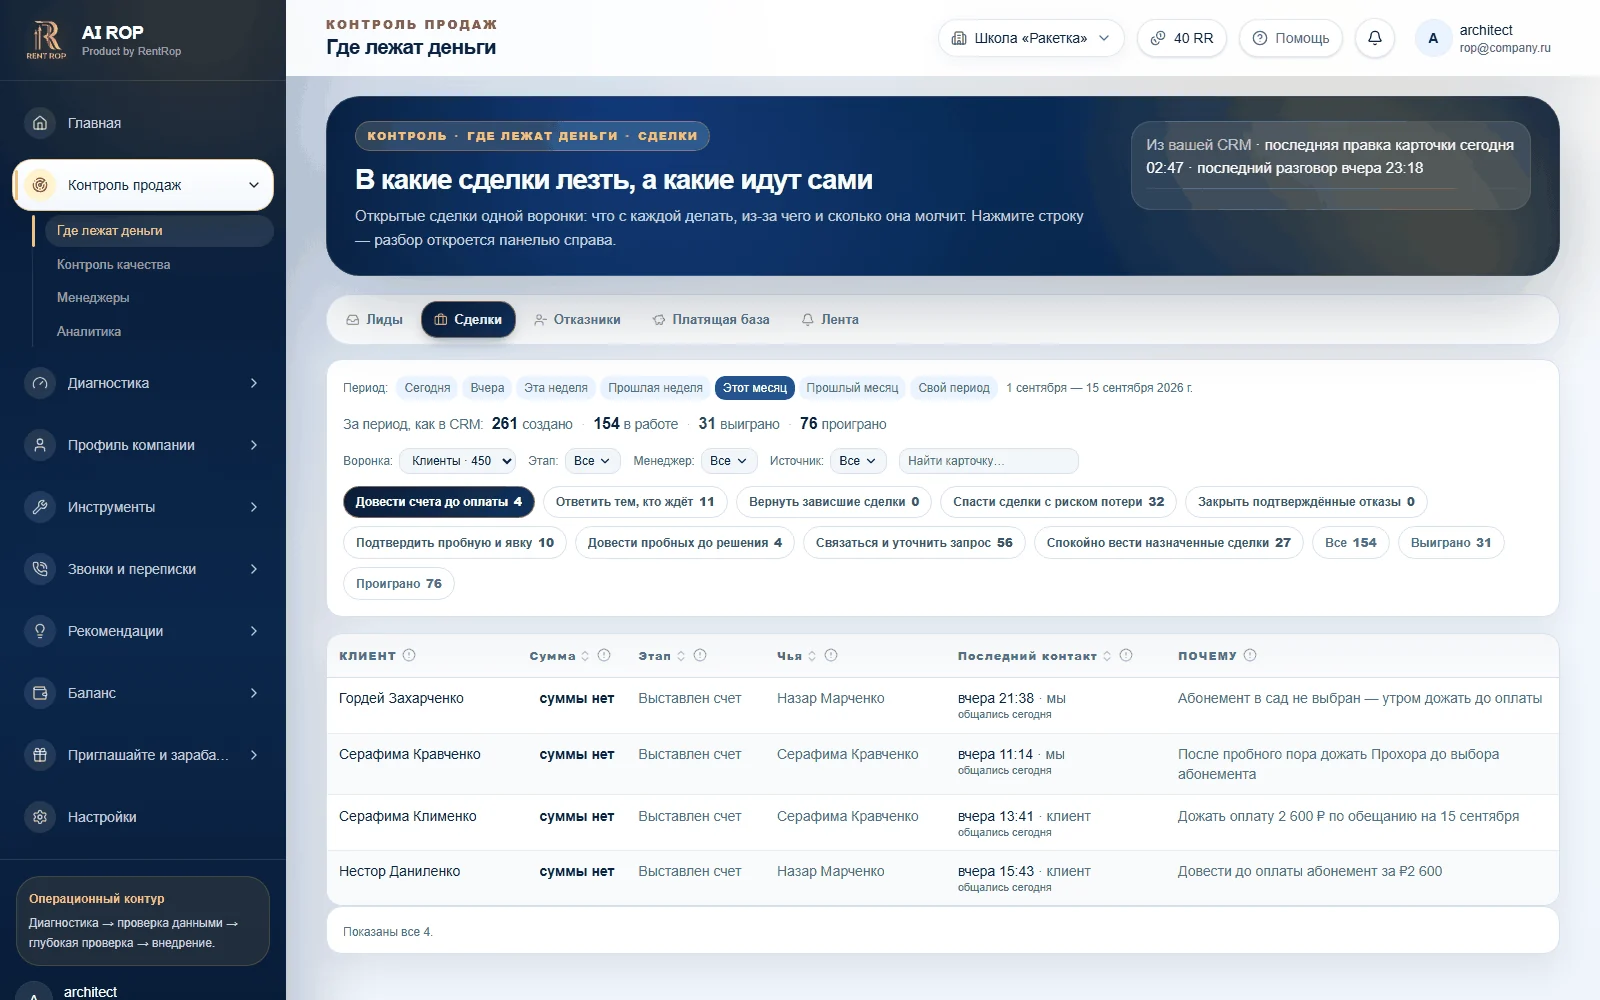The image size is (1600, 1000).
Task: Click the AI ROP logo
Action: 46,39
